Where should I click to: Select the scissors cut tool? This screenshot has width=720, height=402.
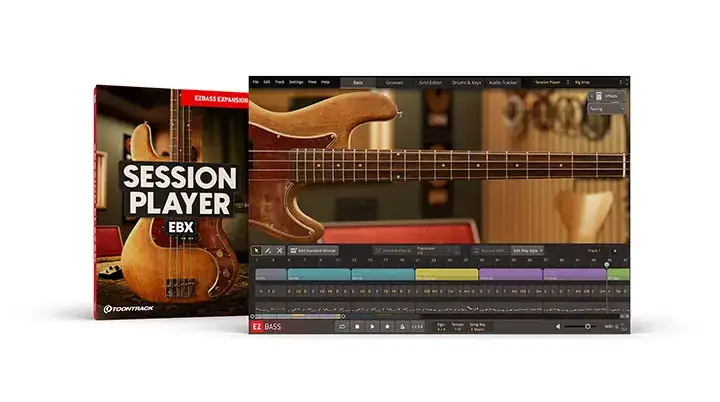pos(279,250)
